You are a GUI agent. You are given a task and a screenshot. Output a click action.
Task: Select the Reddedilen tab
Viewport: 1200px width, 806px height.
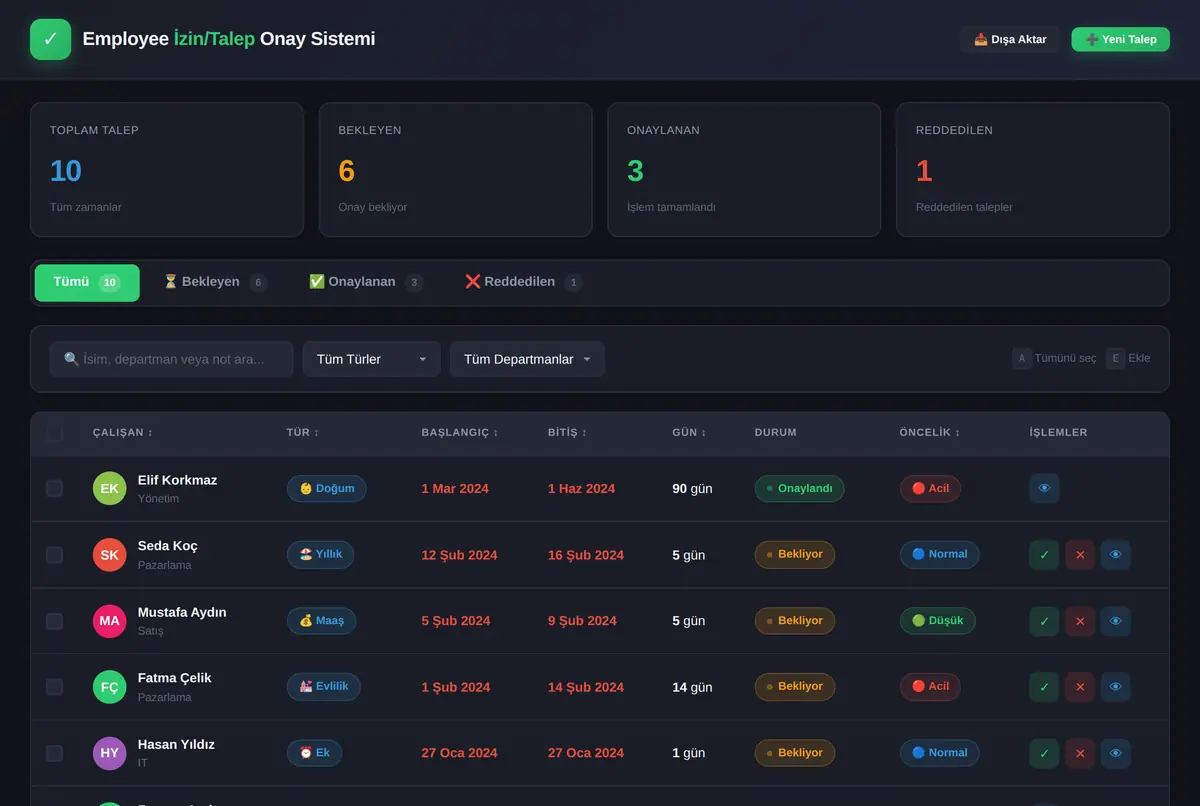(523, 282)
